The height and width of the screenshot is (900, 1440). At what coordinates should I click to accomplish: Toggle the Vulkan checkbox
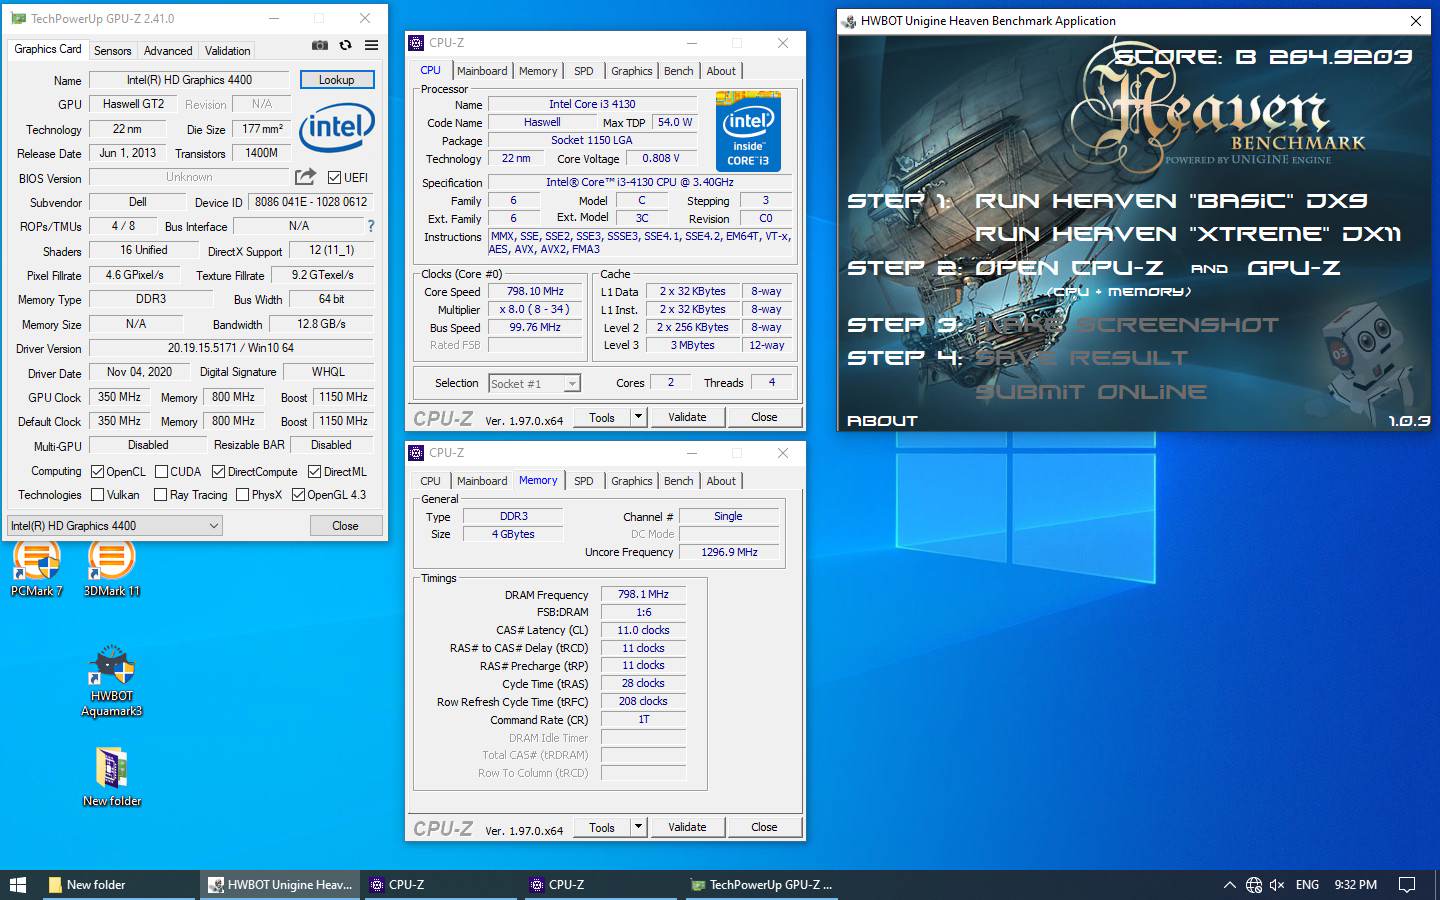(97, 494)
